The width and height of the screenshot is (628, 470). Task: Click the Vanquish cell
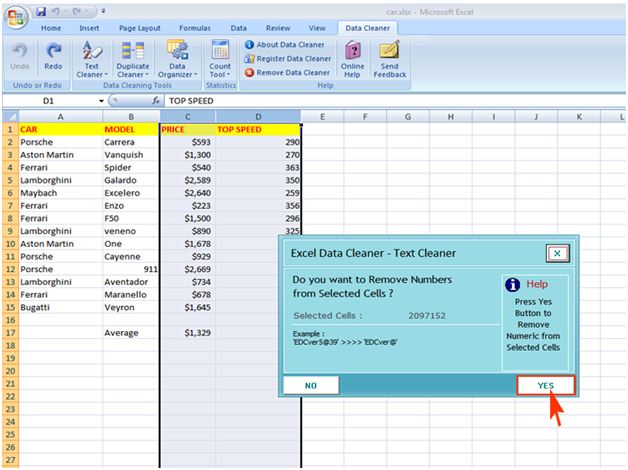(131, 155)
